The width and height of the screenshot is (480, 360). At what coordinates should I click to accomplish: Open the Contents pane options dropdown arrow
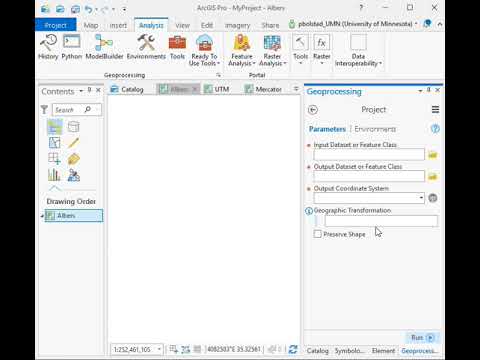tap(81, 91)
